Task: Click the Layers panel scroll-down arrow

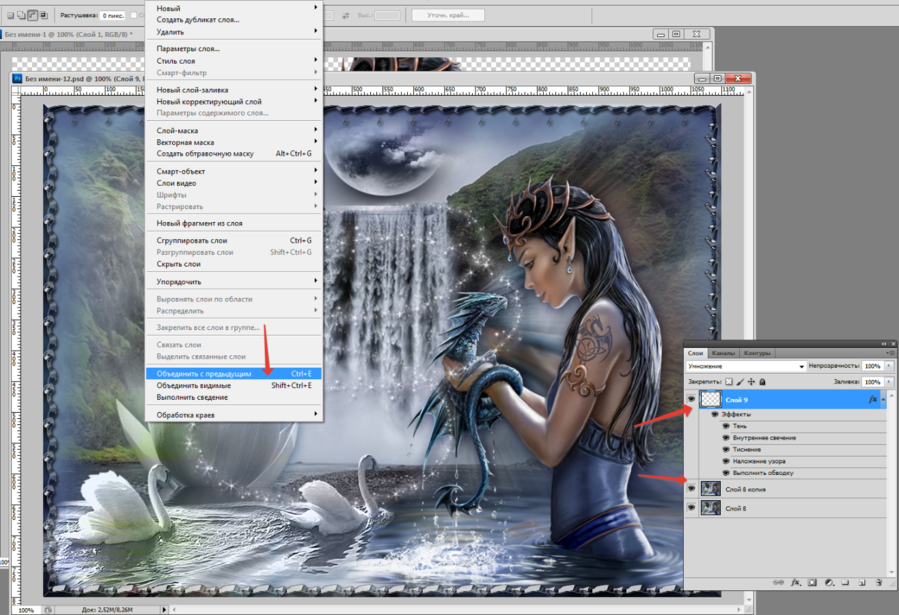Action: [892, 572]
